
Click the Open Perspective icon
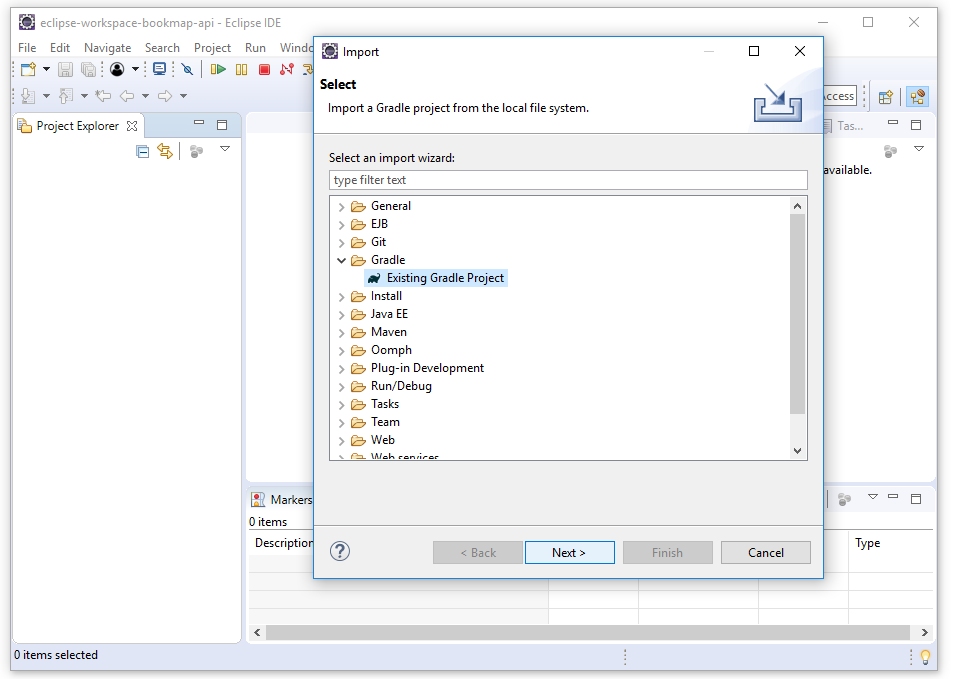point(885,97)
